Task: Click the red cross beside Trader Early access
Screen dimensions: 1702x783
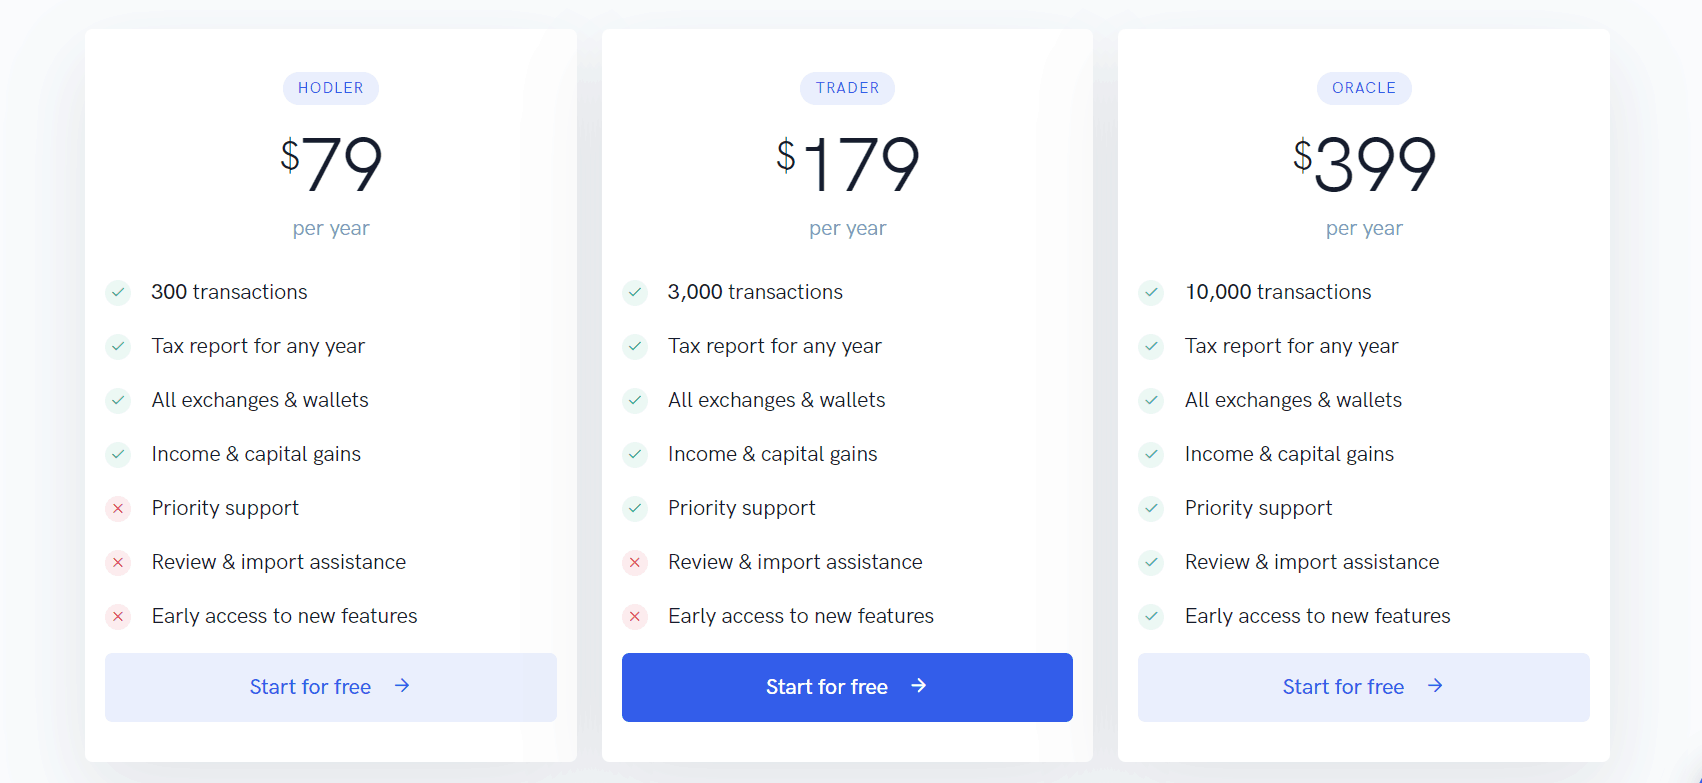Action: point(635,616)
